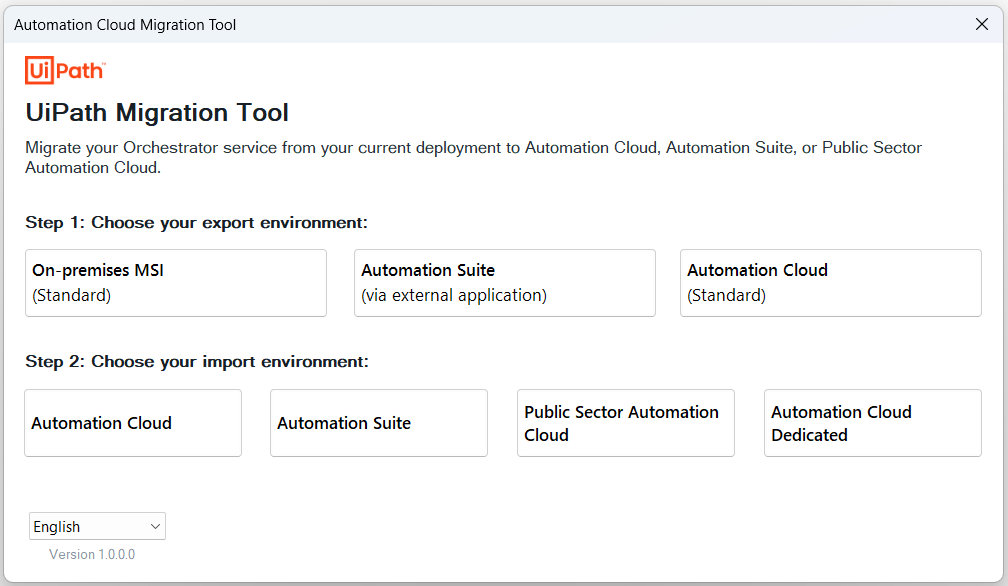Image resolution: width=1008 pixels, height=586 pixels.
Task: Click the window title text in title bar
Action: [125, 25]
